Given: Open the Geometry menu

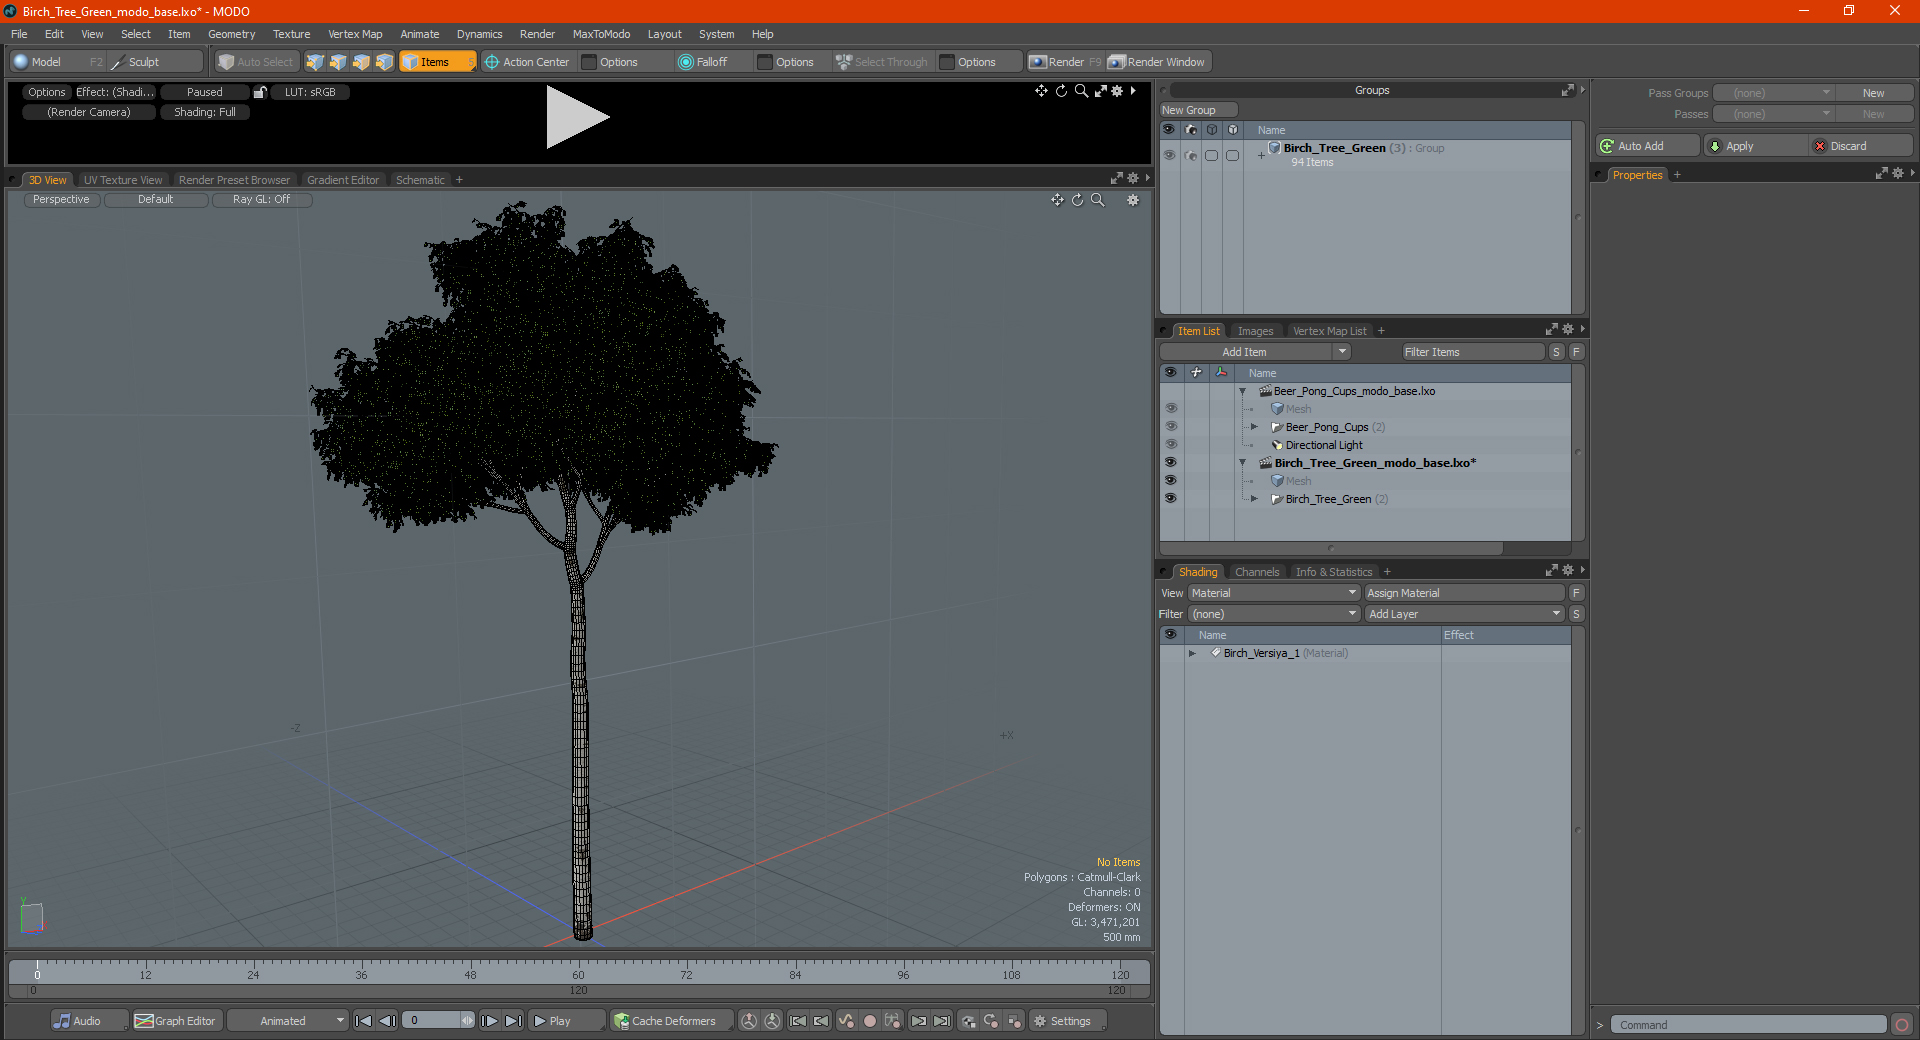Looking at the screenshot, I should (231, 34).
